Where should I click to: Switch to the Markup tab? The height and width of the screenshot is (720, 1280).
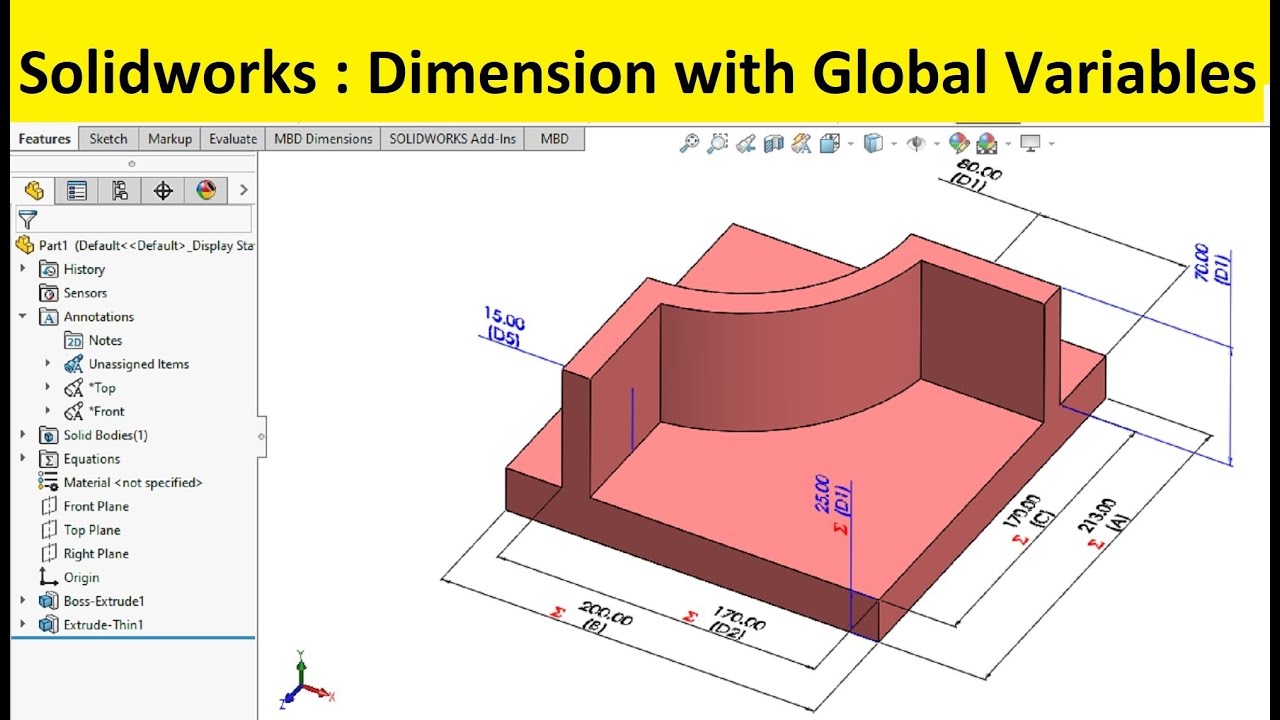point(169,139)
